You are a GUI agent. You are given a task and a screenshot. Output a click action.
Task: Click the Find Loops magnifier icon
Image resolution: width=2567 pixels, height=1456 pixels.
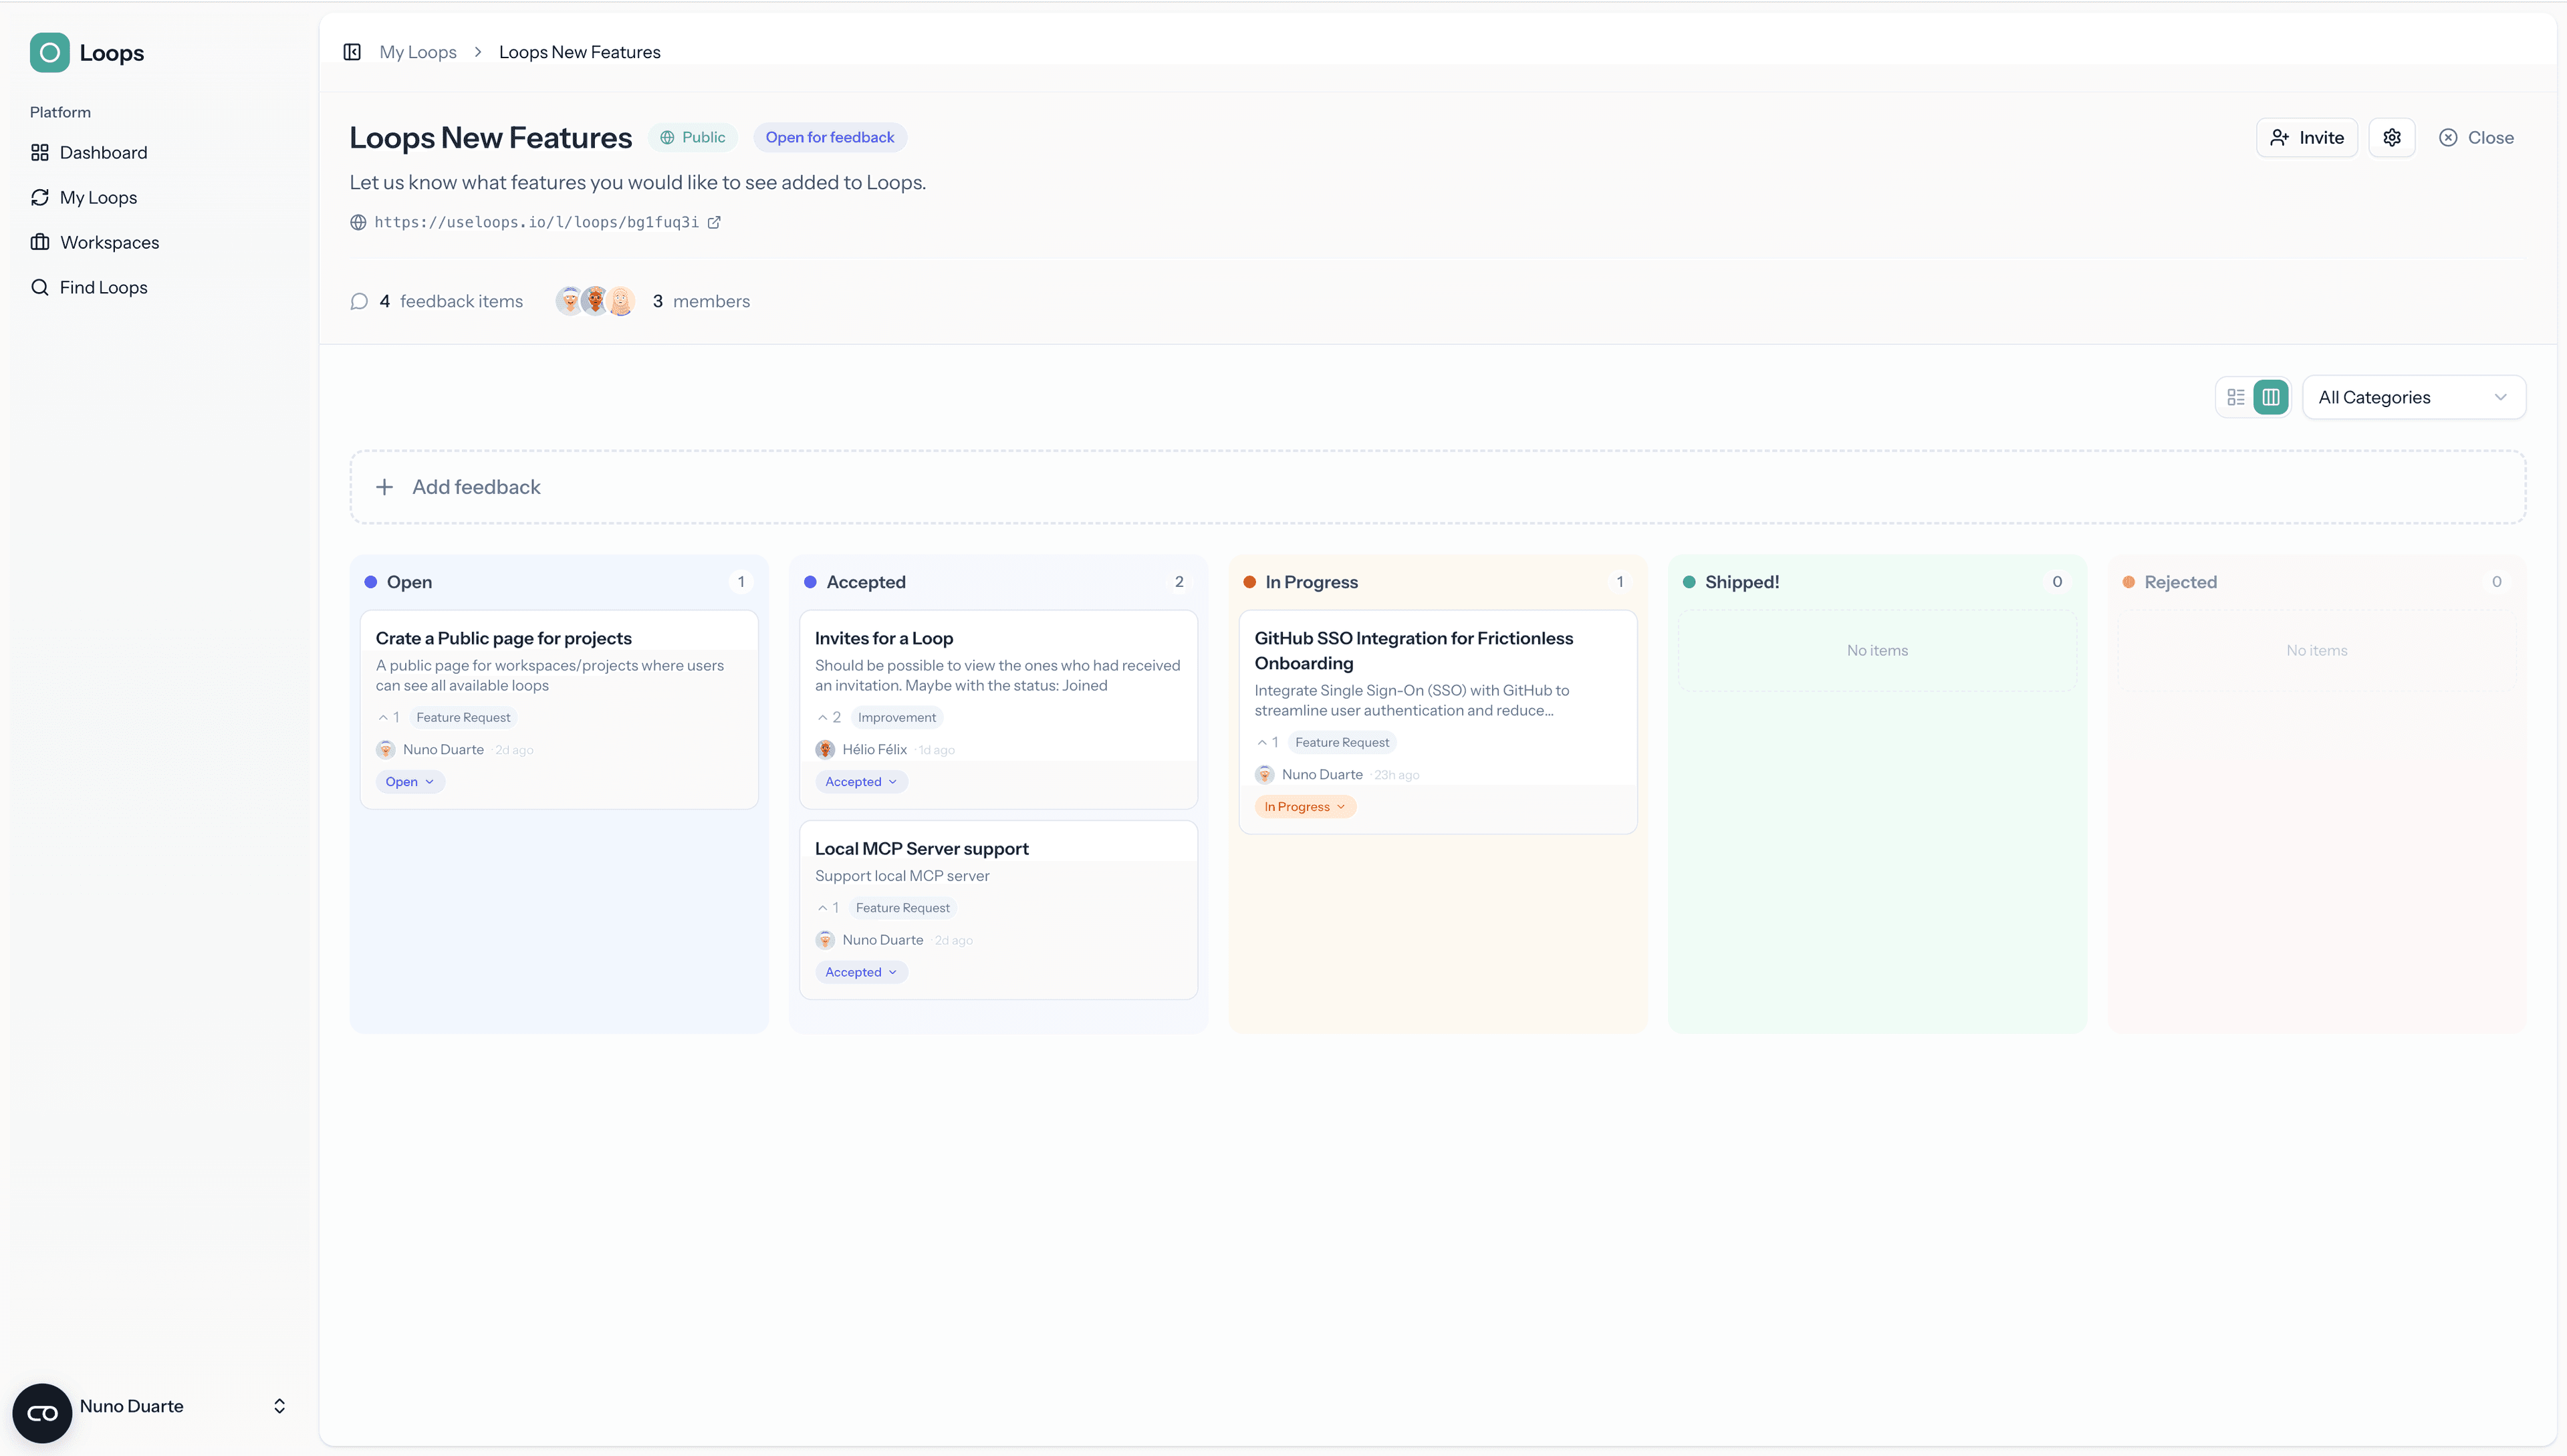tap(39, 287)
